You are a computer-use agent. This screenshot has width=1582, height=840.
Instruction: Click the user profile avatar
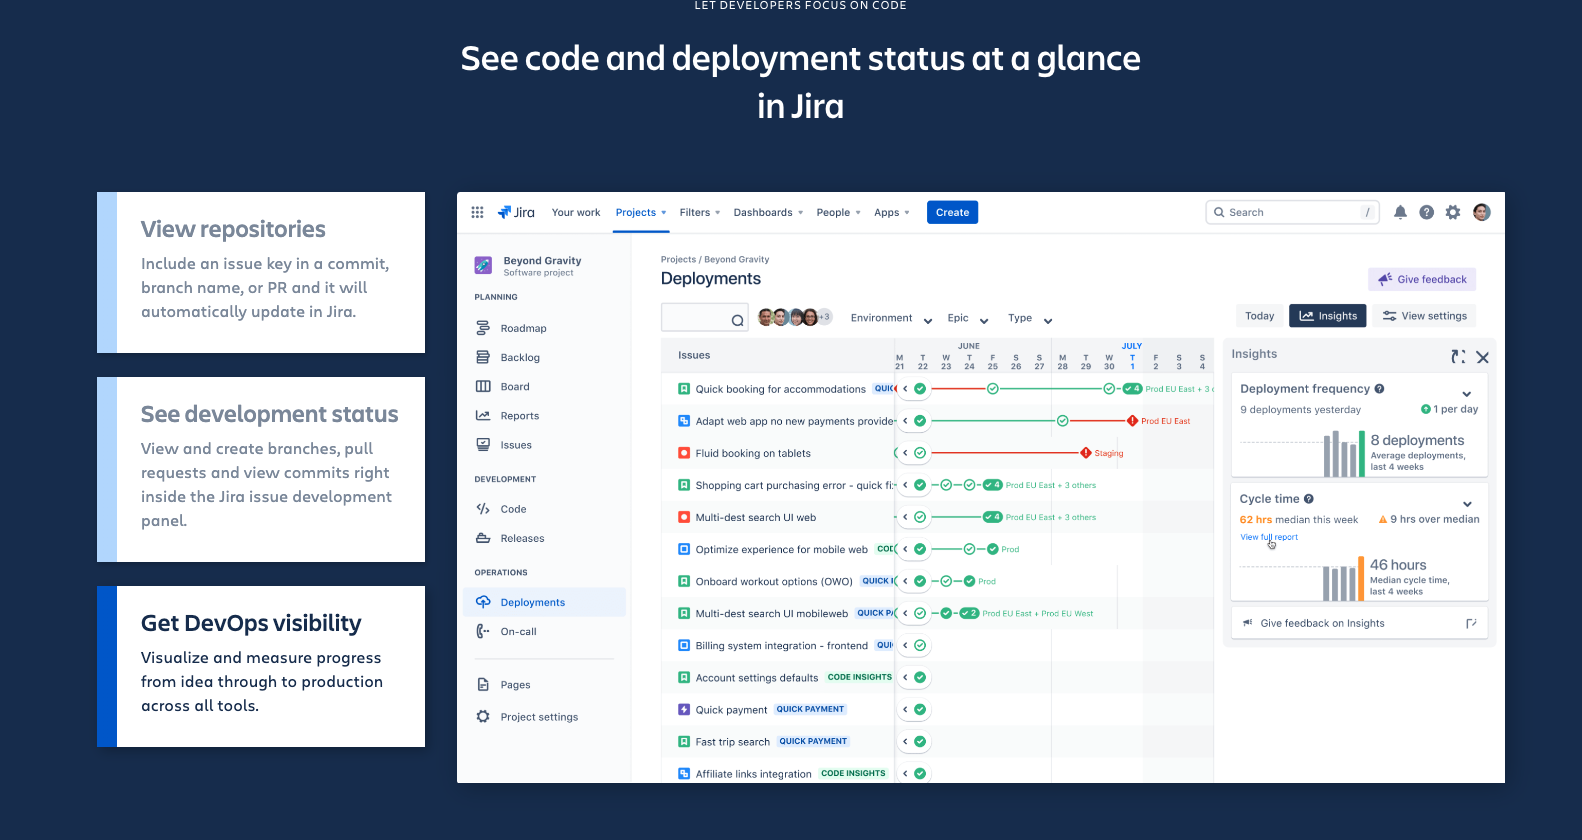[1482, 212]
